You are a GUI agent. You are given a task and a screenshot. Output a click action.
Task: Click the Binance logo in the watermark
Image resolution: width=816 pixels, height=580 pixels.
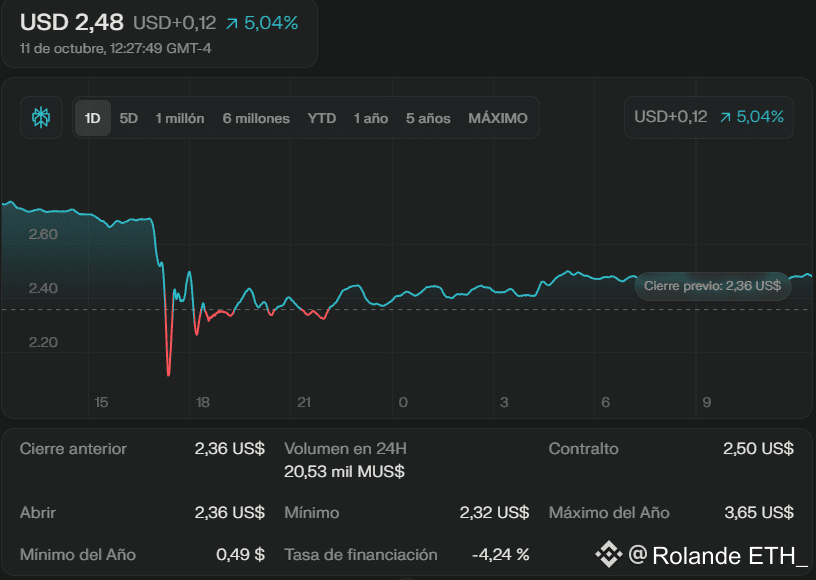[x=609, y=554]
